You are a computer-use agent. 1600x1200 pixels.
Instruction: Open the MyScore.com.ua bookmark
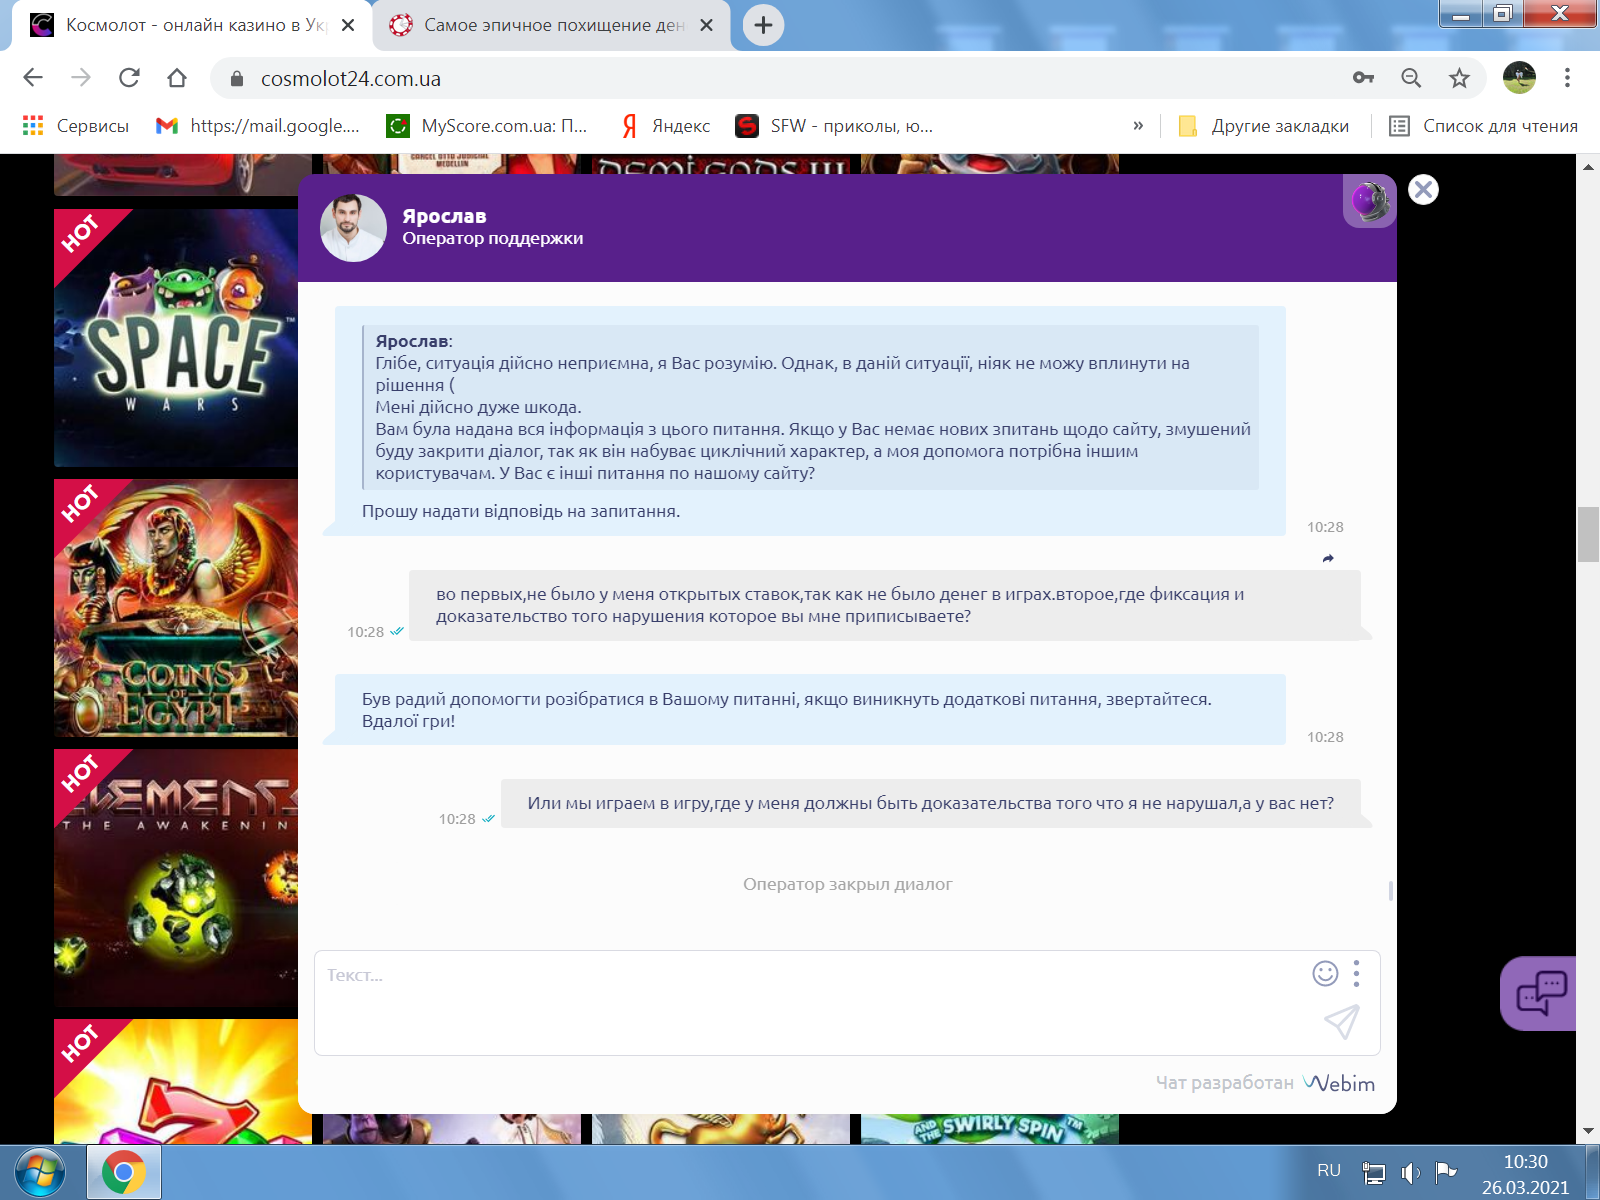(x=488, y=126)
